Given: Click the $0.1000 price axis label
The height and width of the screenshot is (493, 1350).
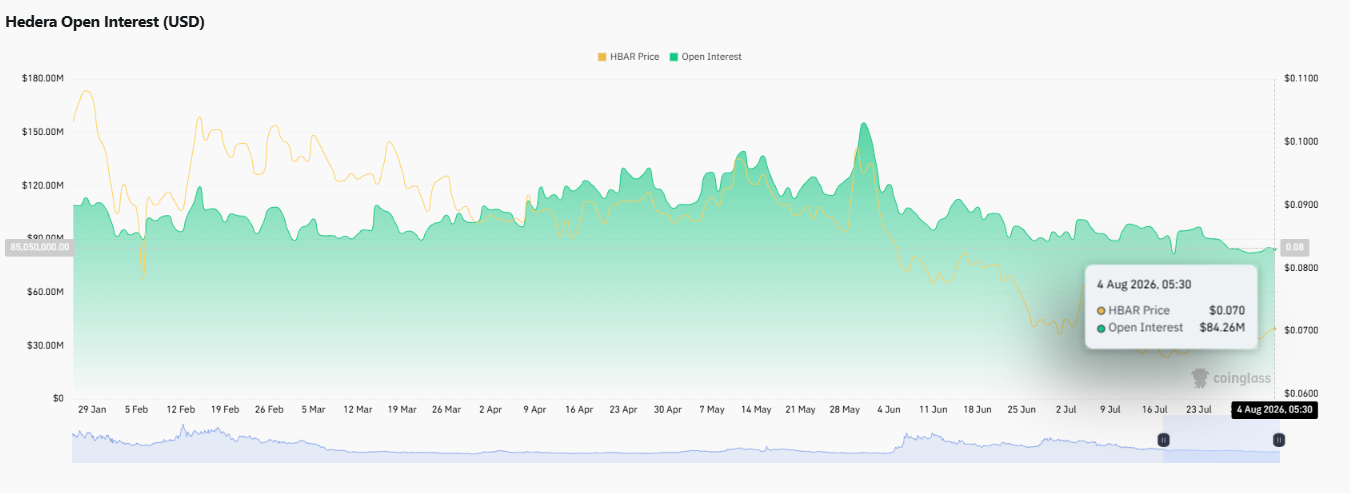Looking at the screenshot, I should click(x=1302, y=142).
